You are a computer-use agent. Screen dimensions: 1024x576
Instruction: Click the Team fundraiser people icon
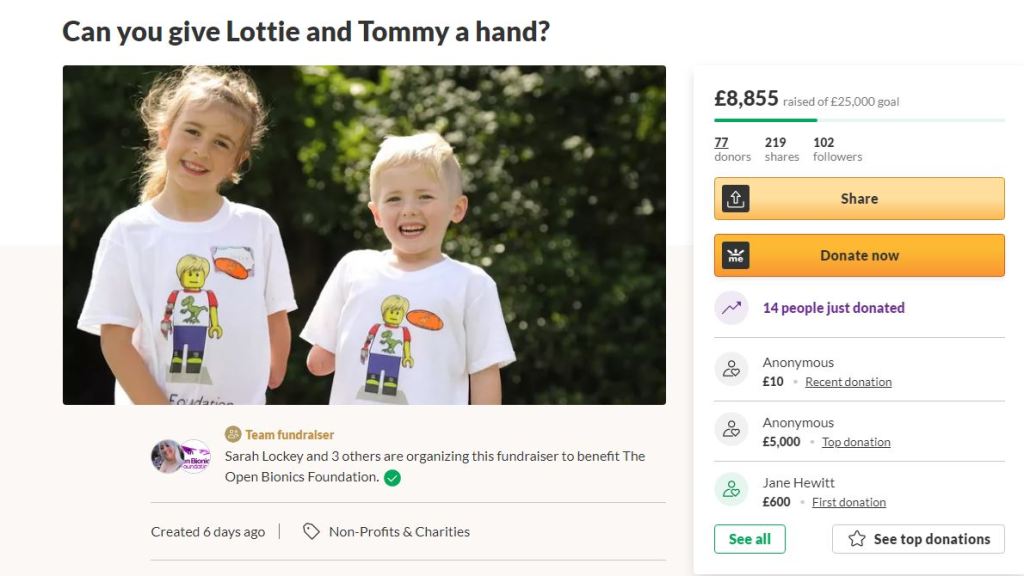coord(233,434)
